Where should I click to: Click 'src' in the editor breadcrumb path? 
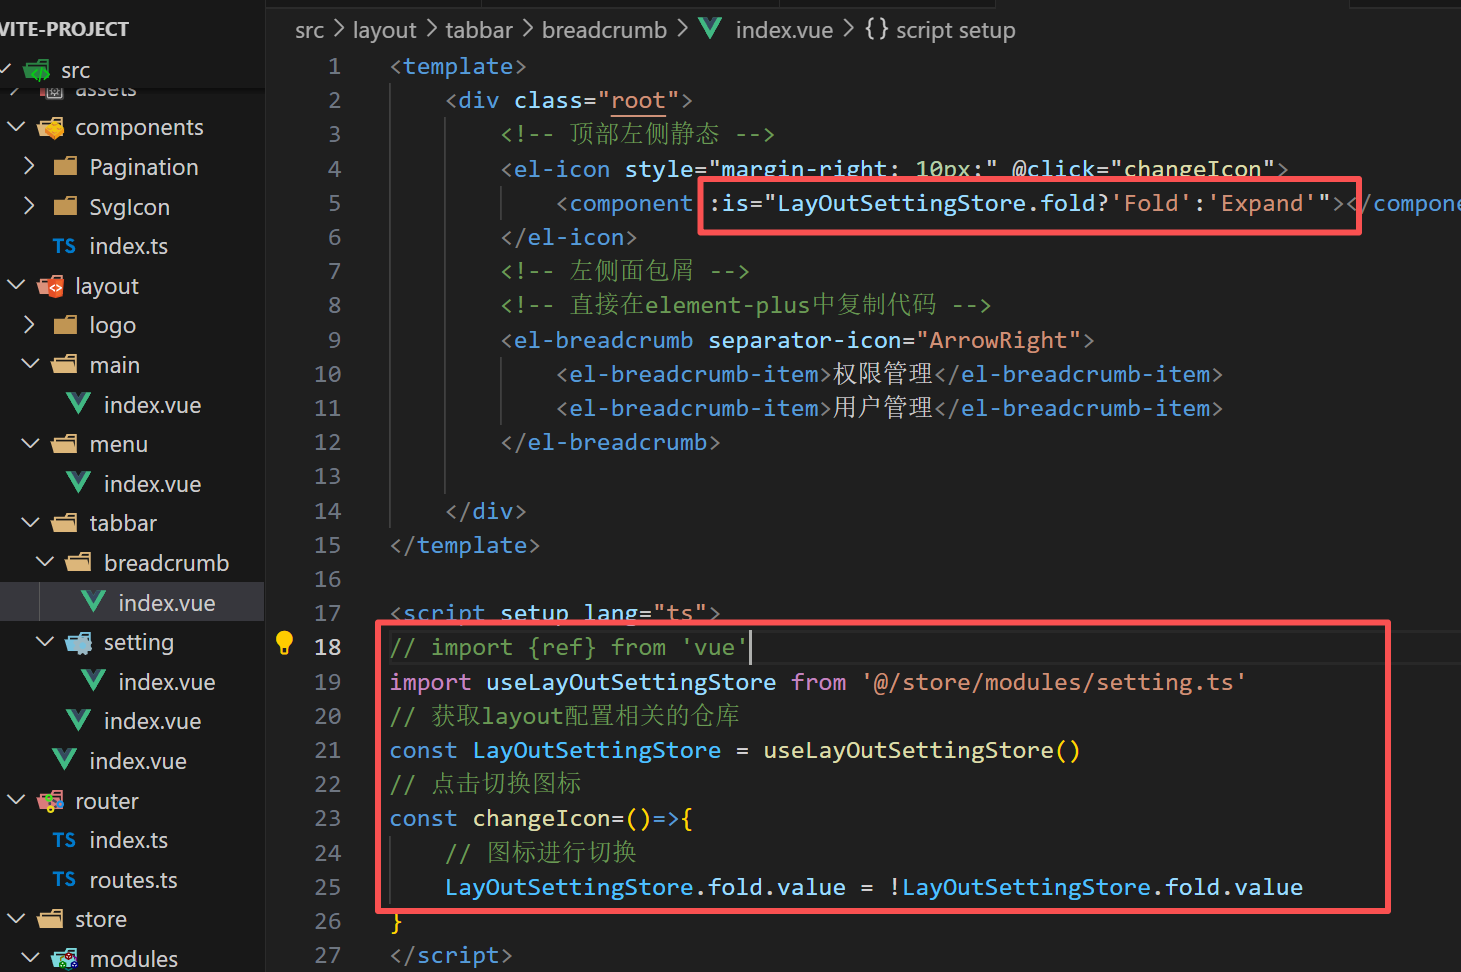(x=310, y=30)
